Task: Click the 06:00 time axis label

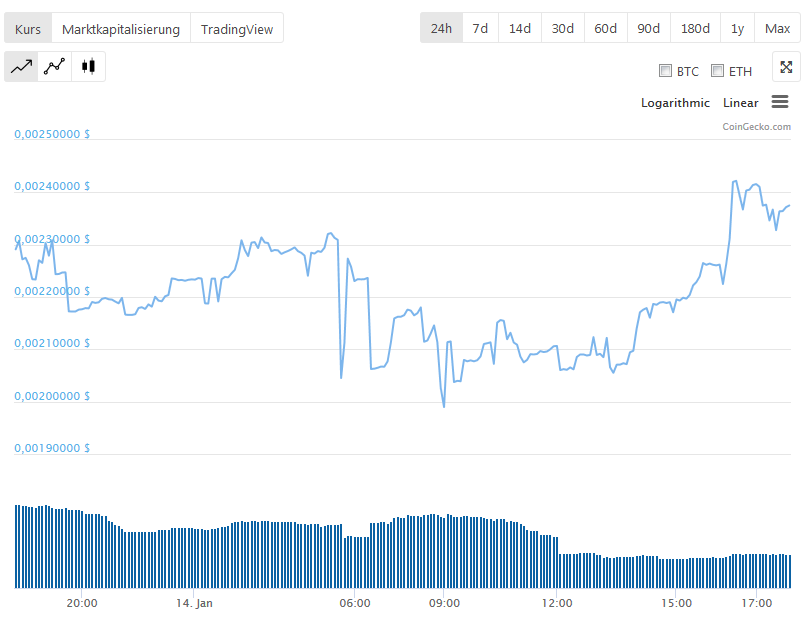Action: 355,603
